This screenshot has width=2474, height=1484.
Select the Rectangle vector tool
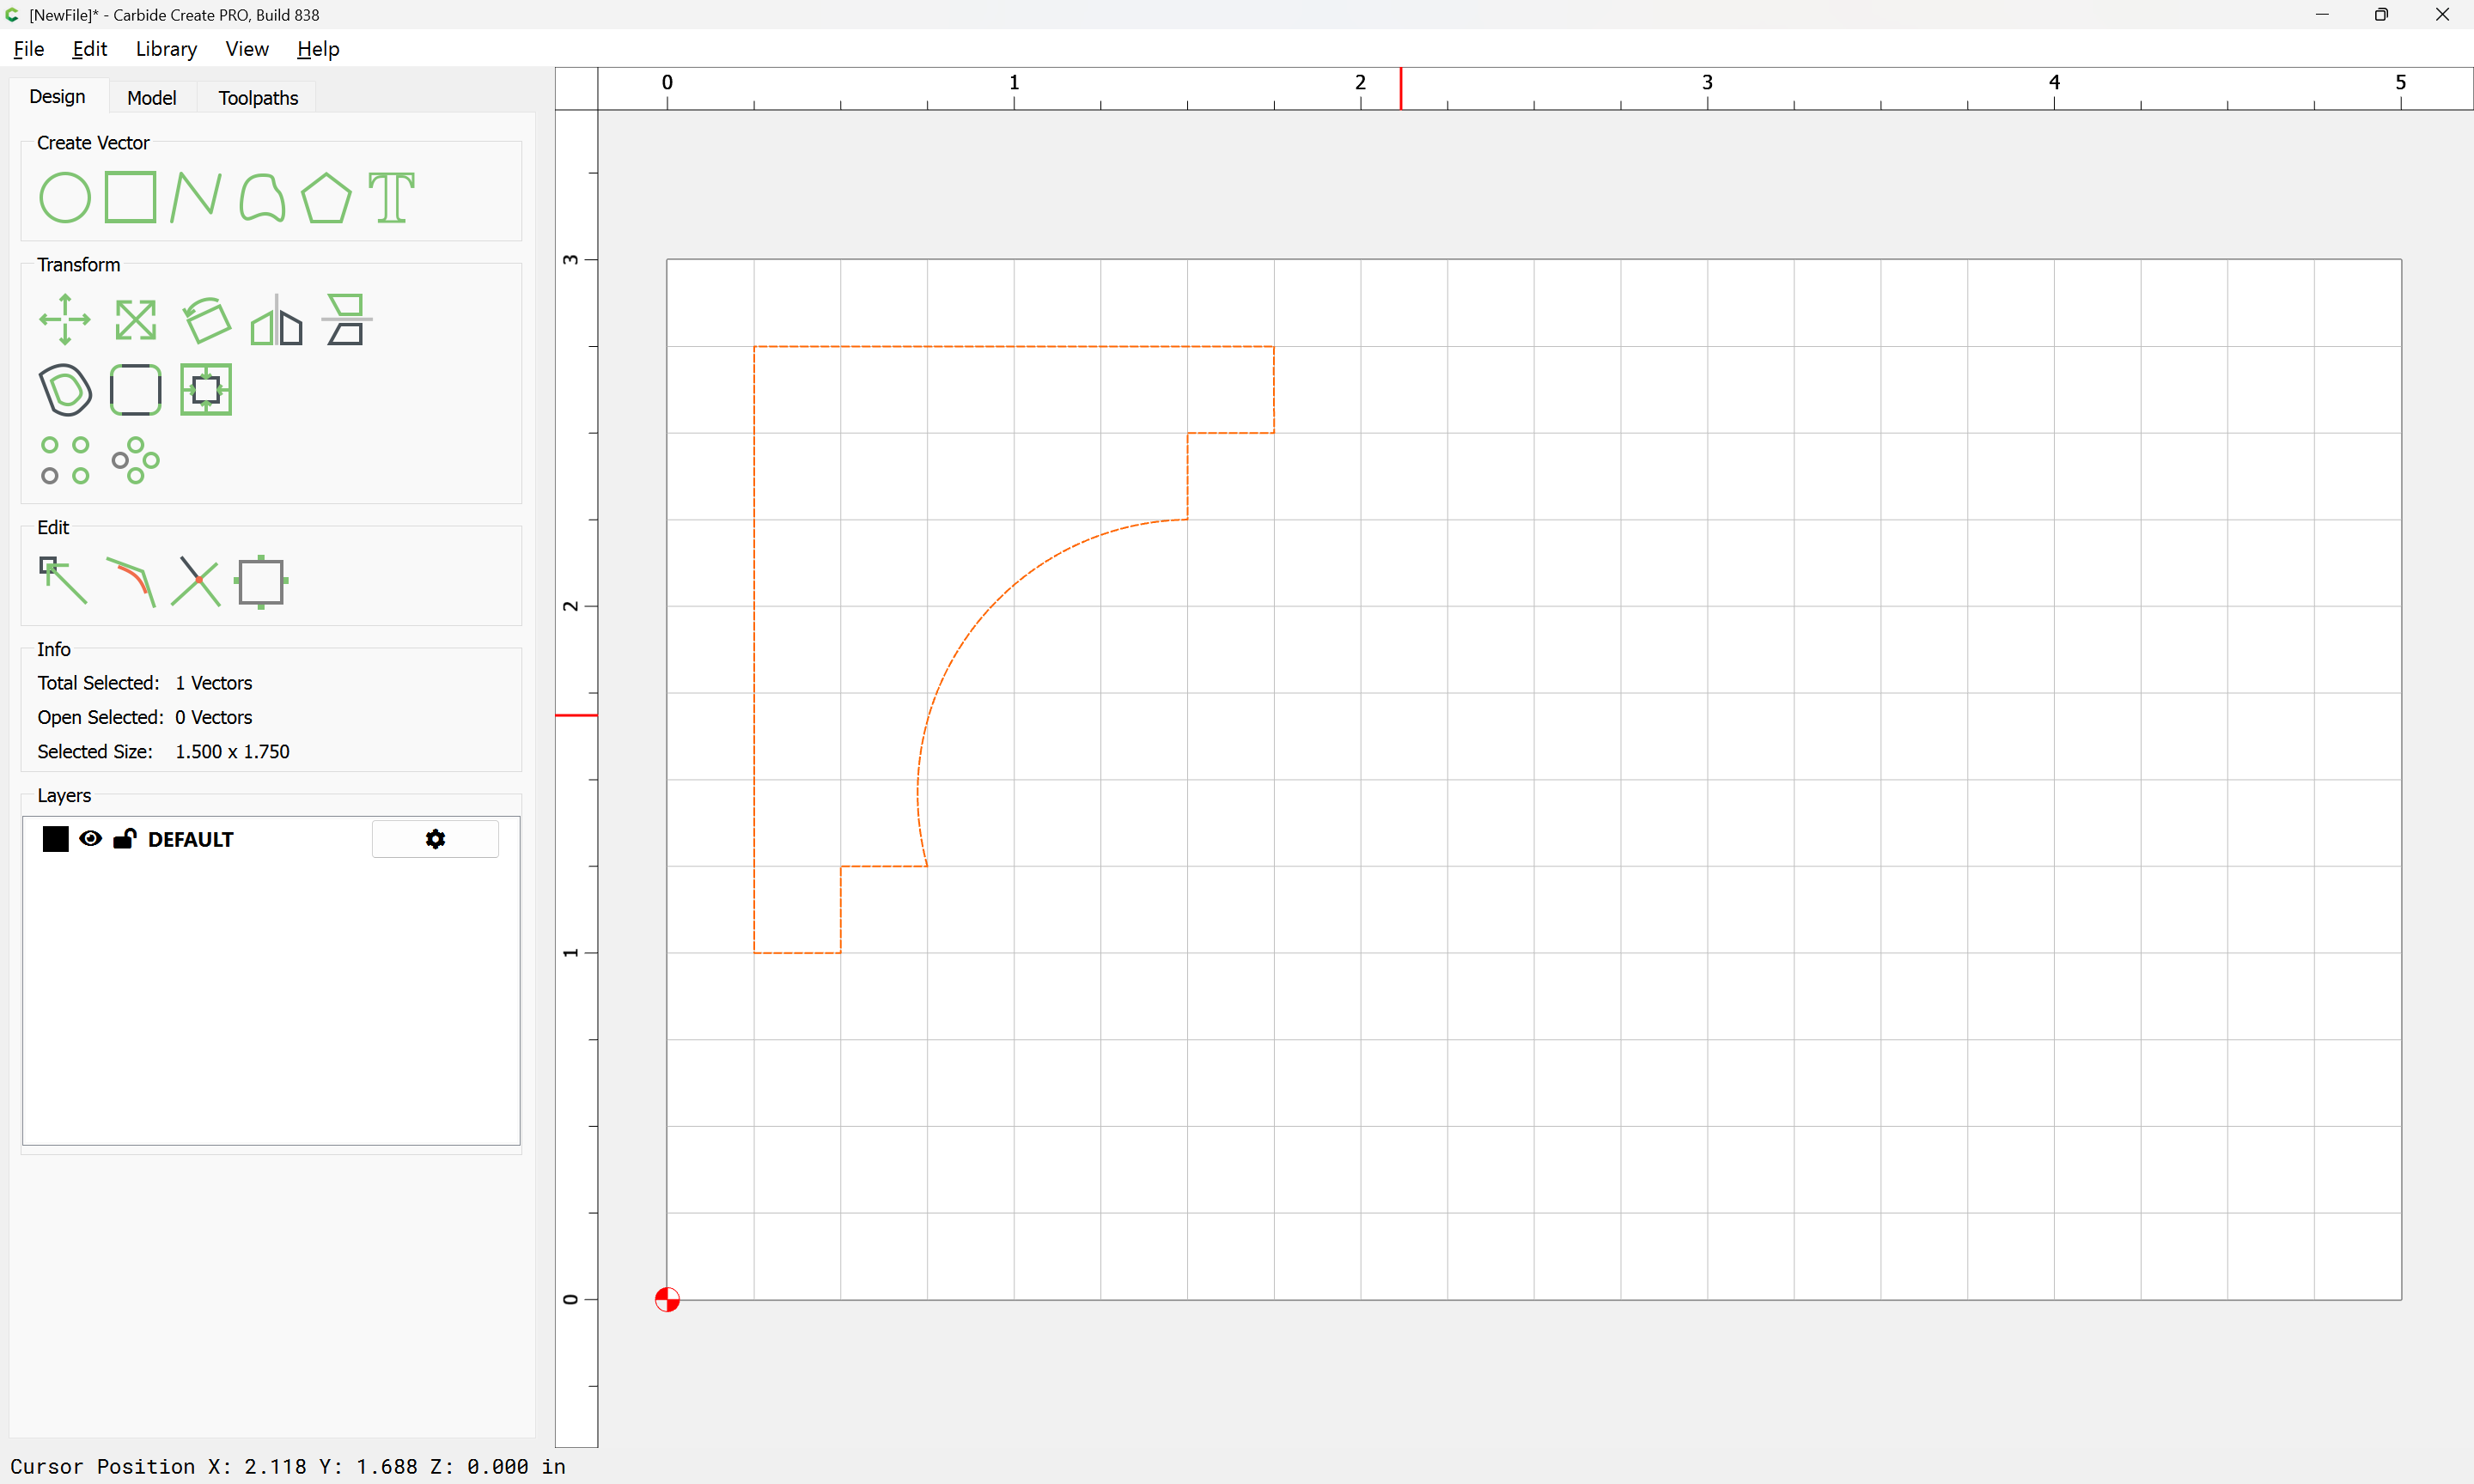pyautogui.click(x=130, y=197)
